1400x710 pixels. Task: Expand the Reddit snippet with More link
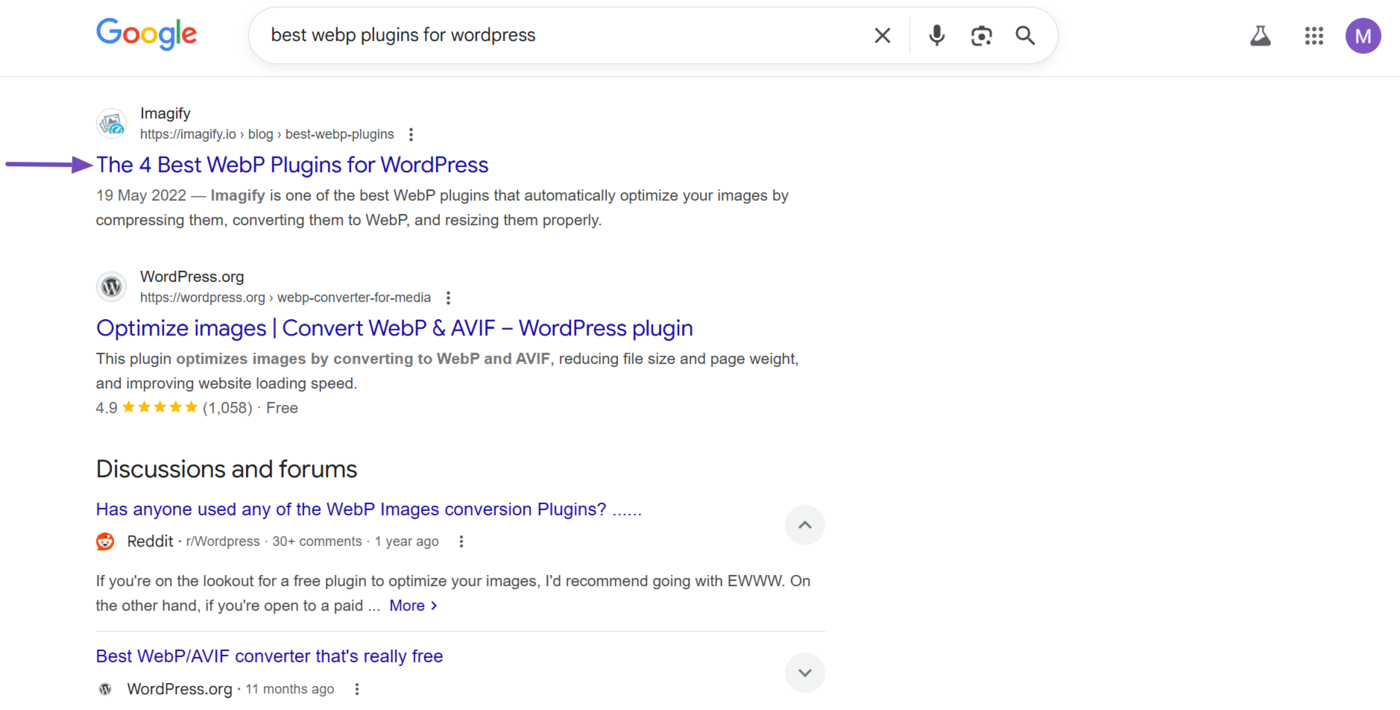coord(413,606)
